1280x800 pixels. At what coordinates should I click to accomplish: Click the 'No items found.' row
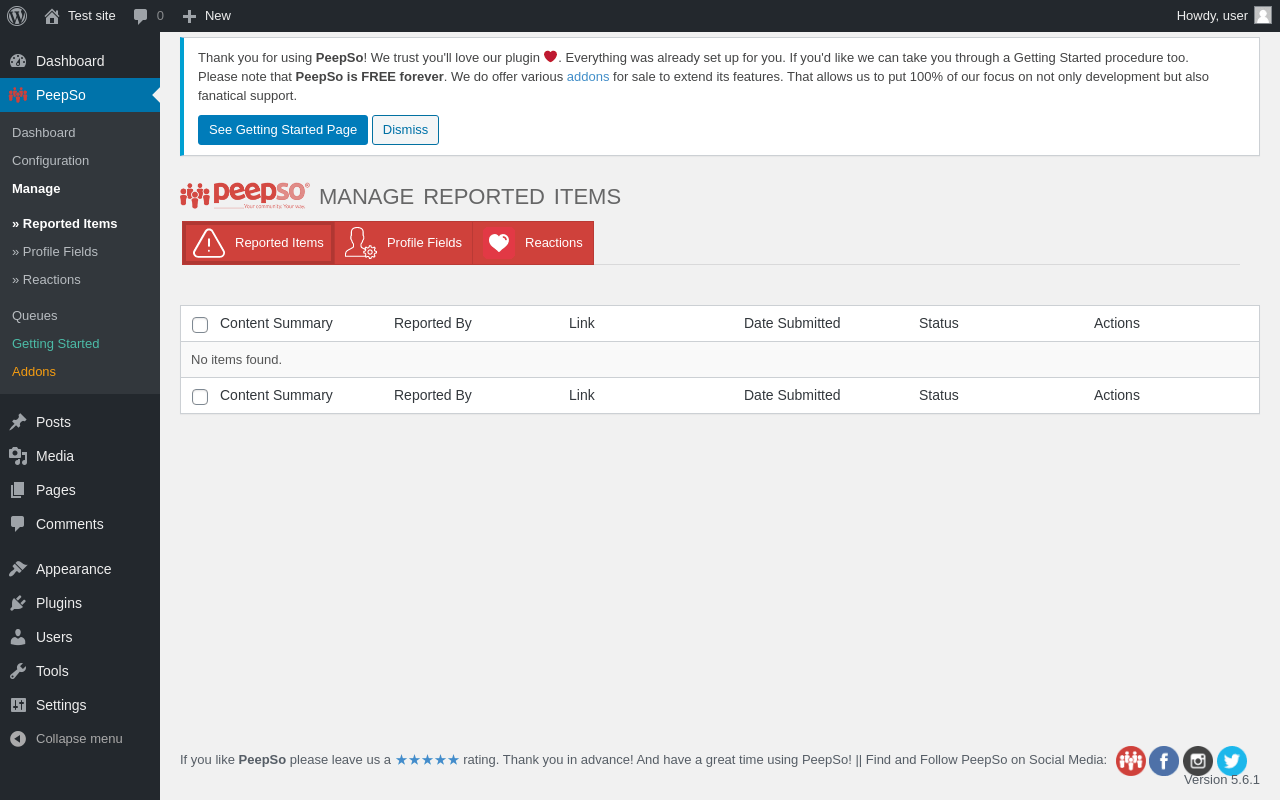coord(720,360)
